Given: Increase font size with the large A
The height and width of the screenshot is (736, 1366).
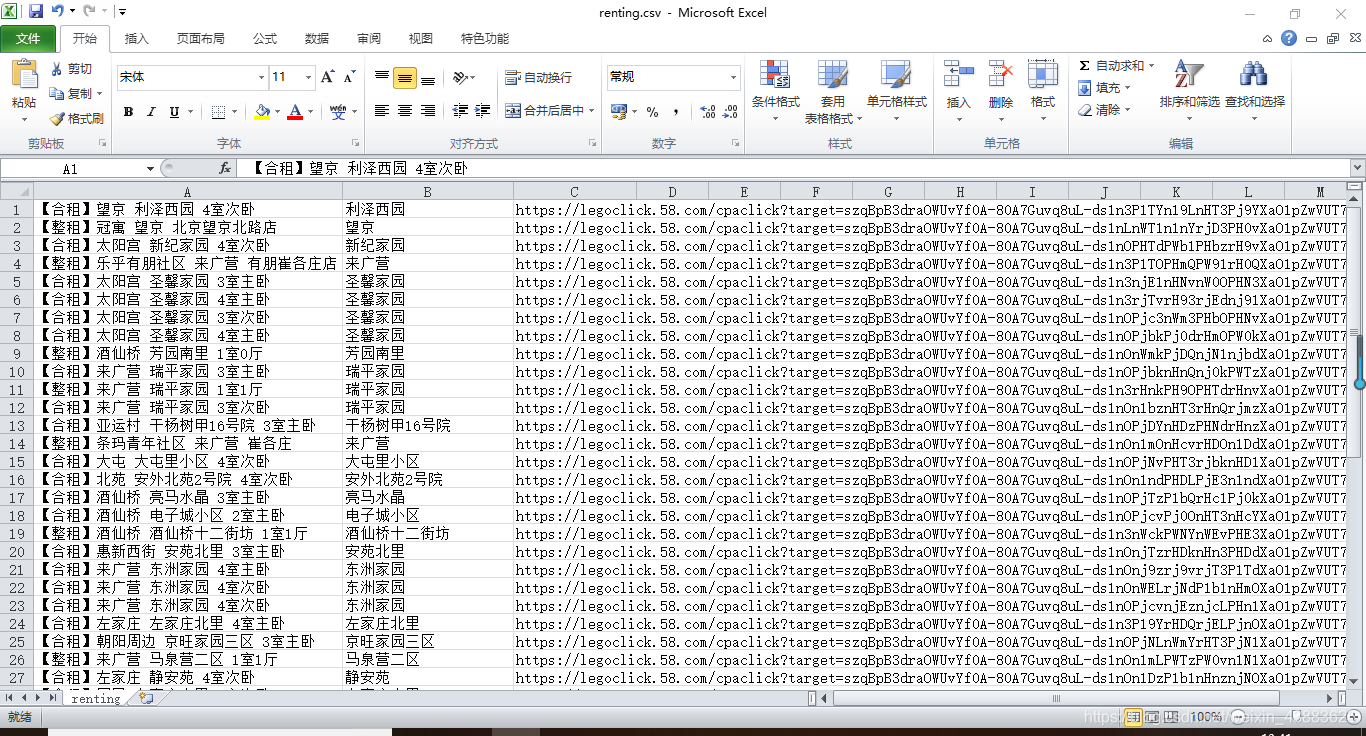Looking at the screenshot, I should coord(328,77).
